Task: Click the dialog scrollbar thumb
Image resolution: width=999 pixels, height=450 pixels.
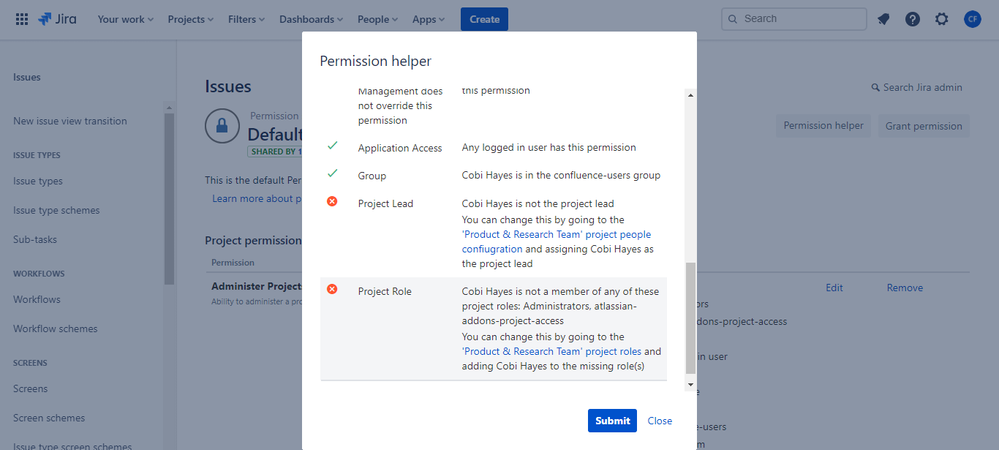Action: [691, 317]
